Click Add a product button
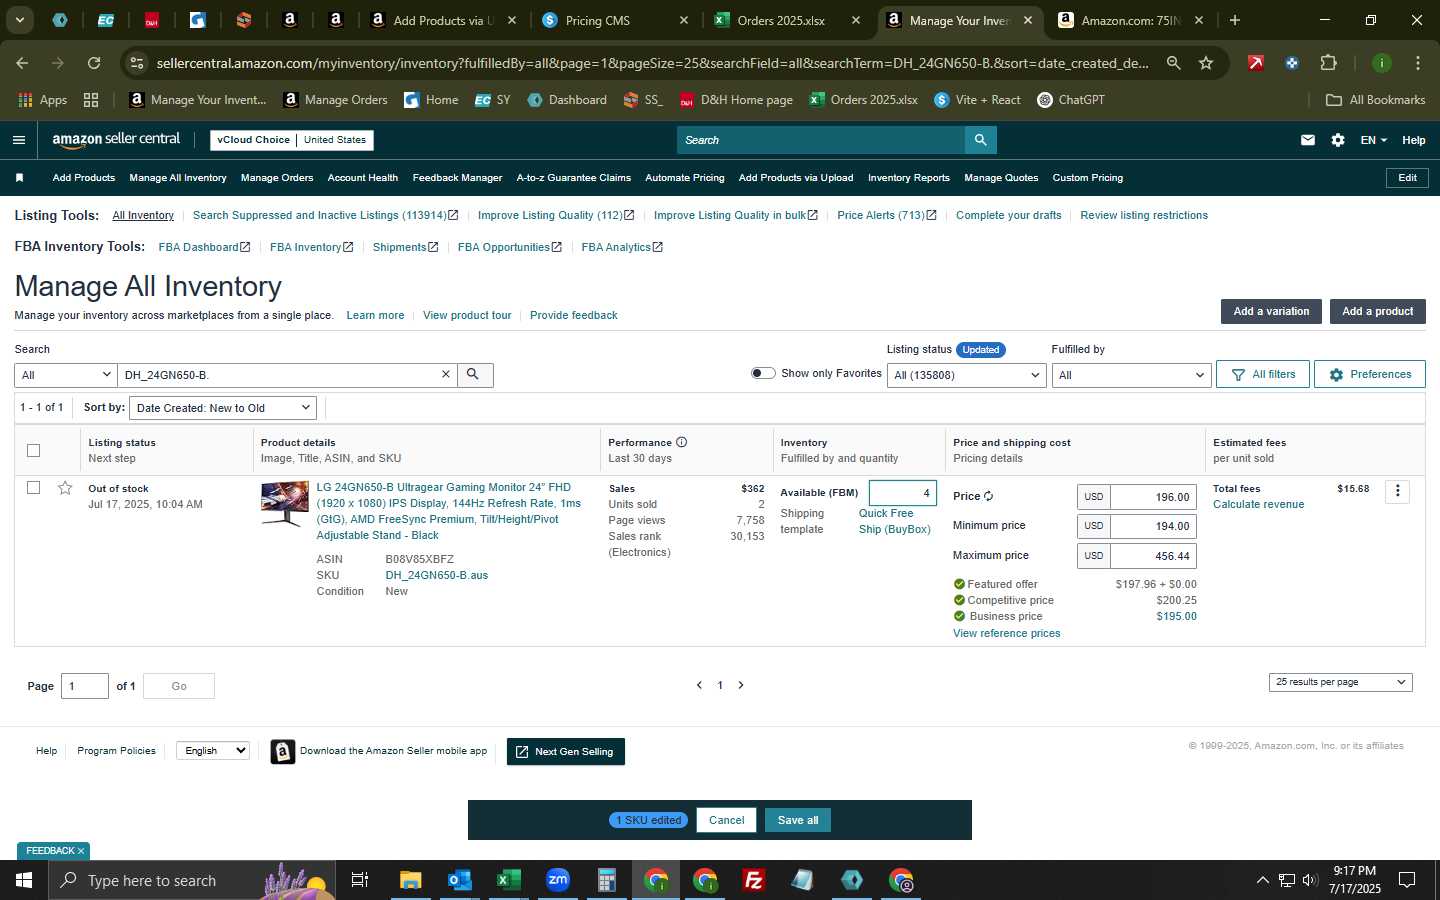The image size is (1440, 900). 1377,311
